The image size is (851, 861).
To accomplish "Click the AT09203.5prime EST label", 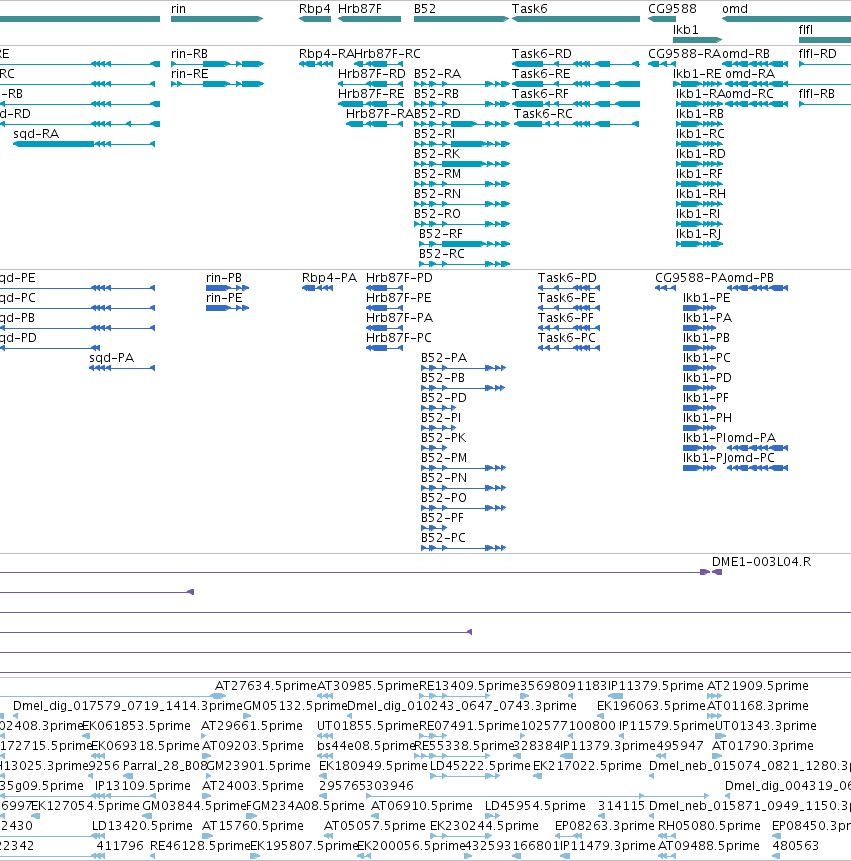I will coord(253,746).
